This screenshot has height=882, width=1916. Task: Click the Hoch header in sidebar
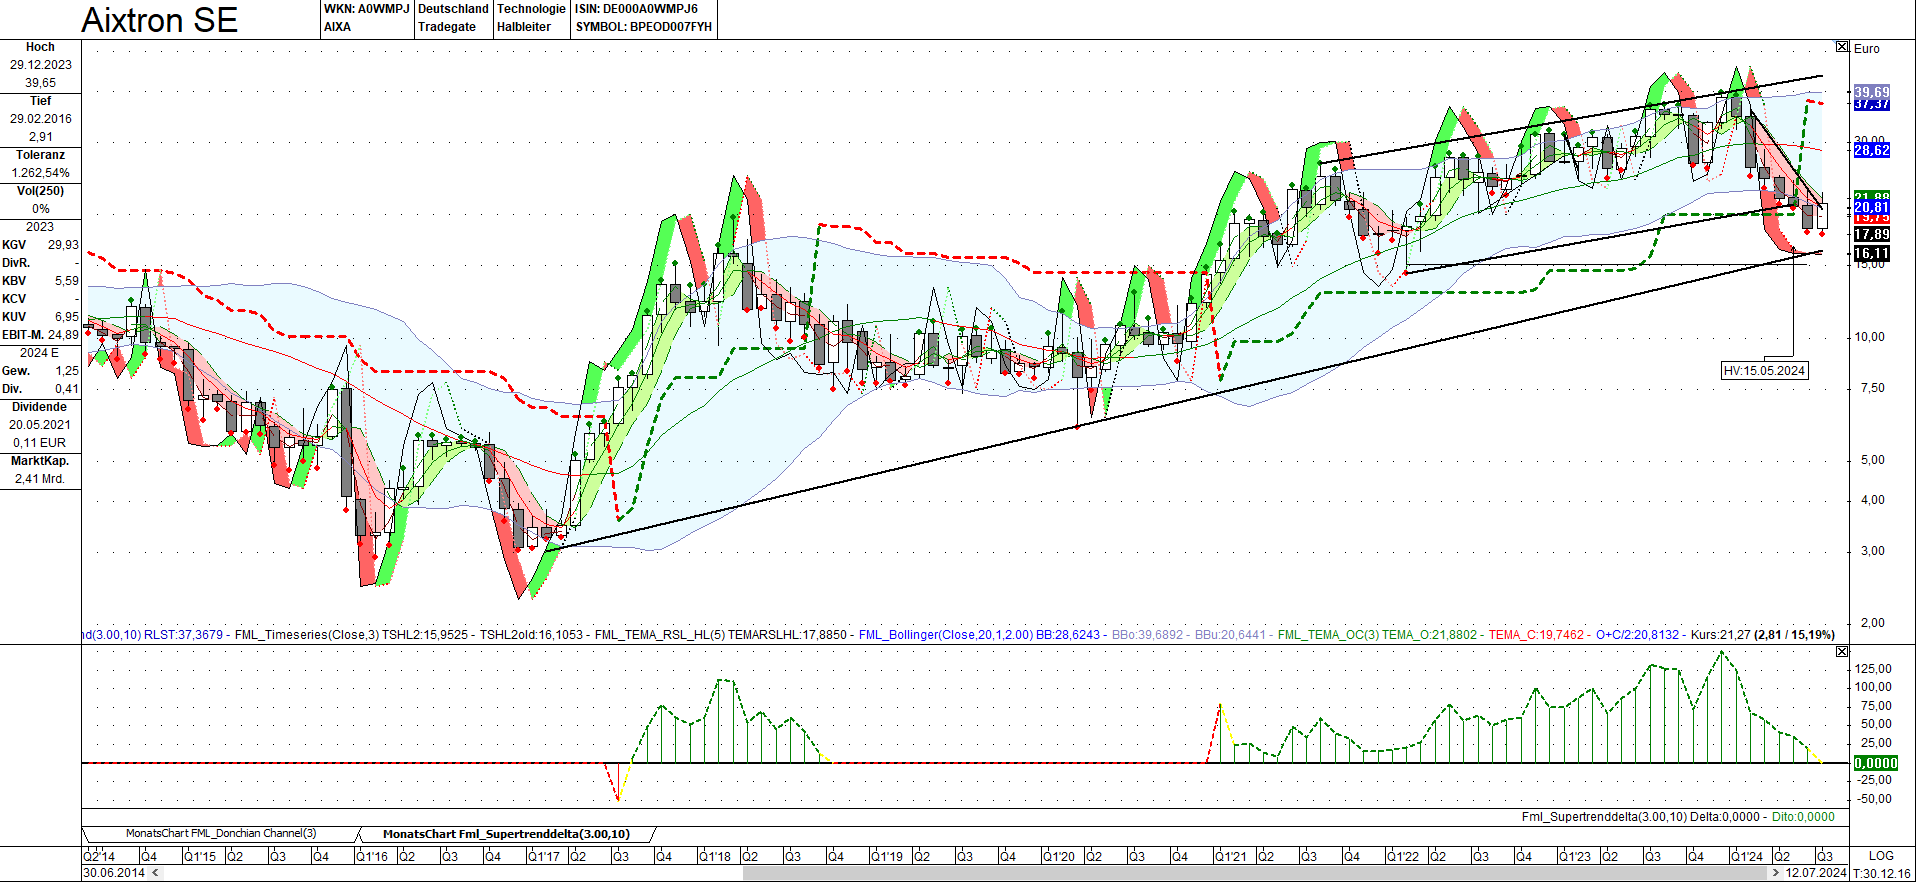[40, 47]
